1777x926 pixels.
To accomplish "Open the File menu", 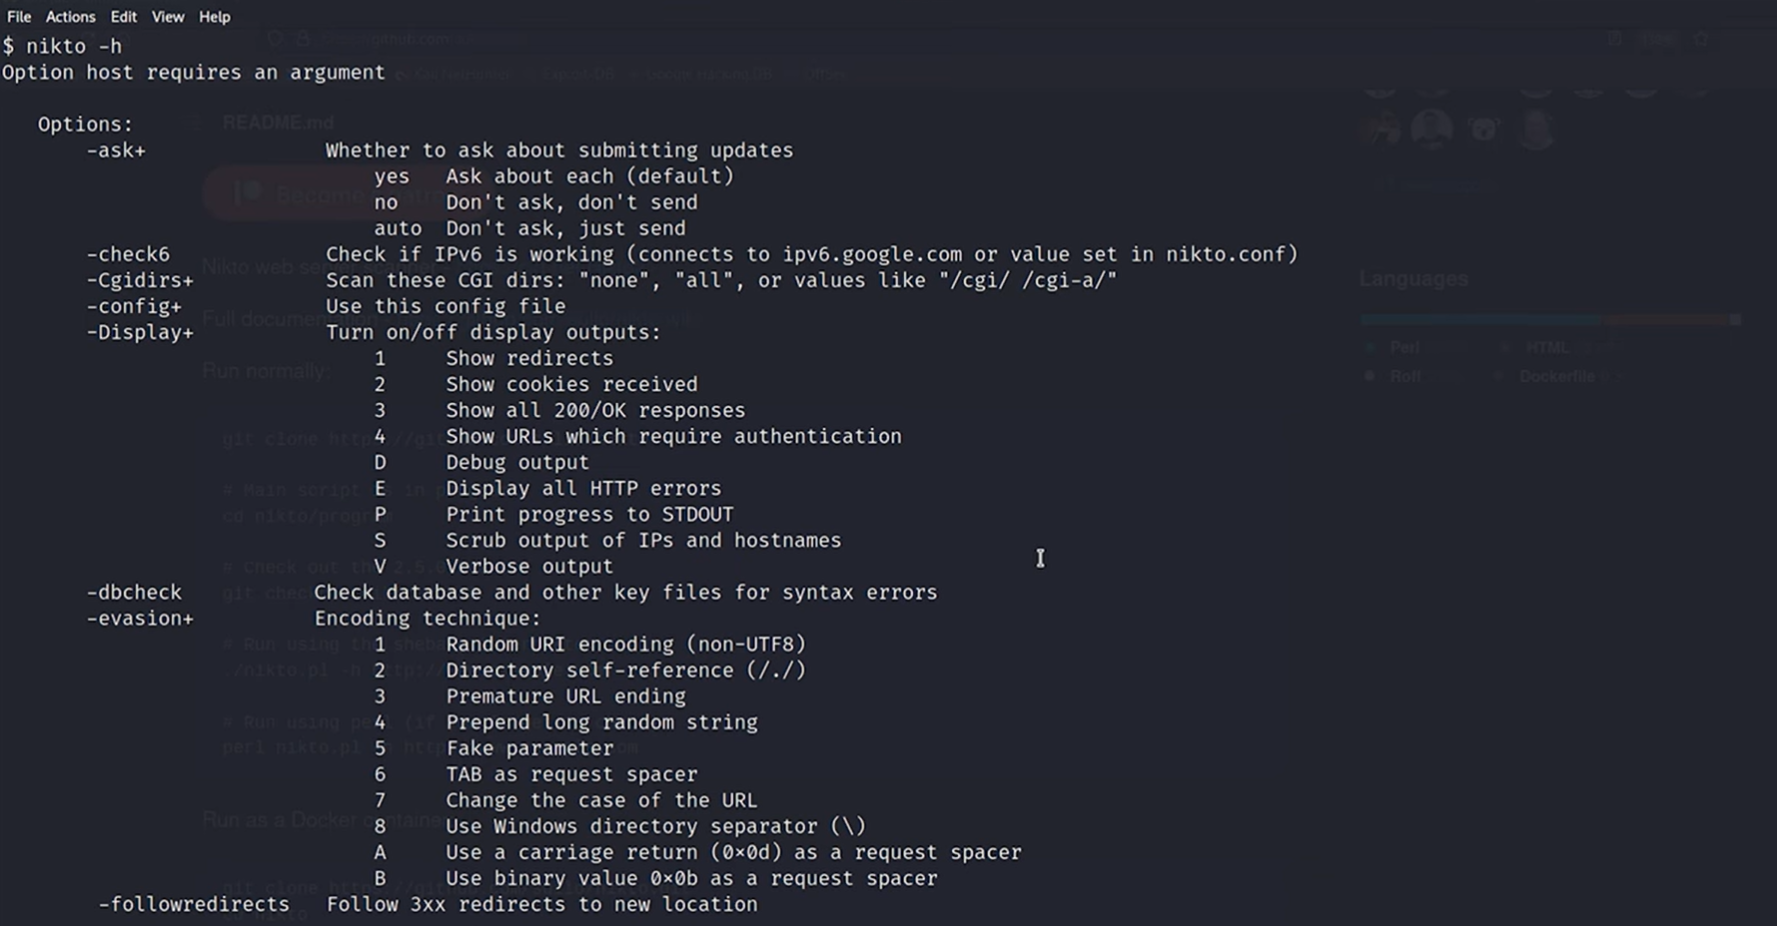I will pyautogui.click(x=19, y=17).
